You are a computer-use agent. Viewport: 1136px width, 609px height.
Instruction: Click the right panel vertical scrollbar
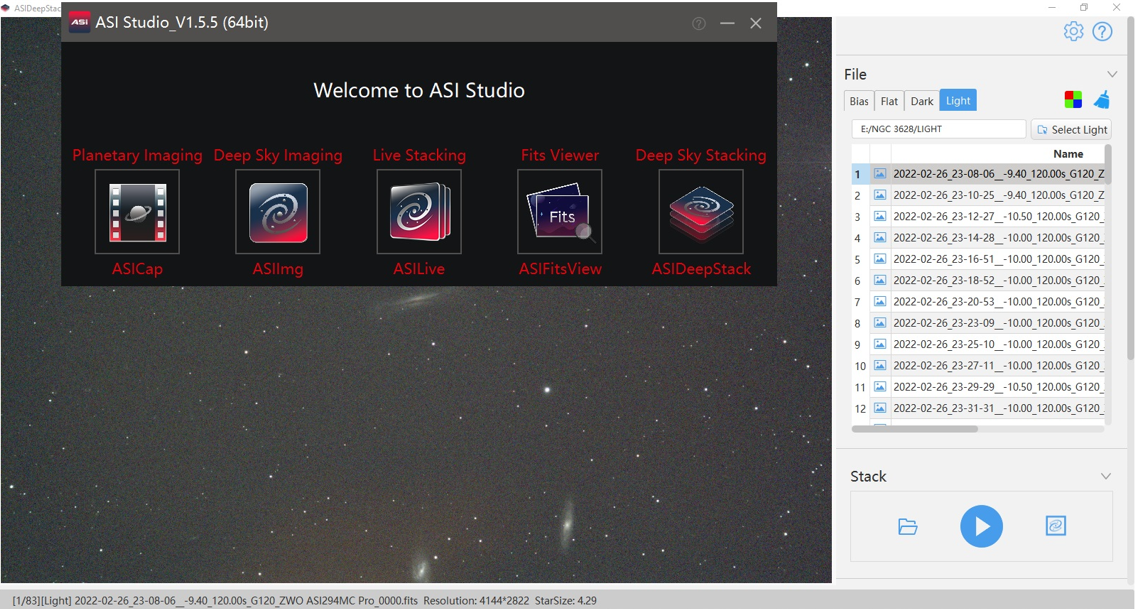[x=1130, y=188]
